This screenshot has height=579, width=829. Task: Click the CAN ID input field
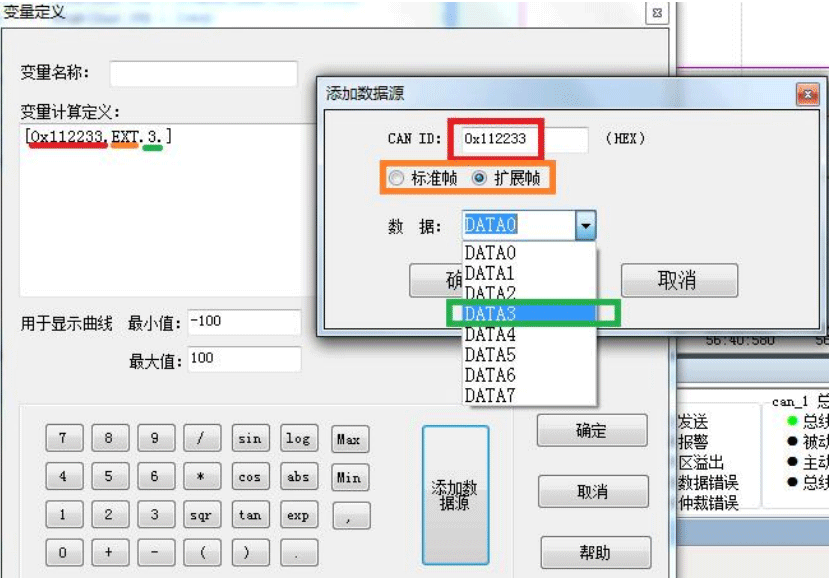[520, 140]
